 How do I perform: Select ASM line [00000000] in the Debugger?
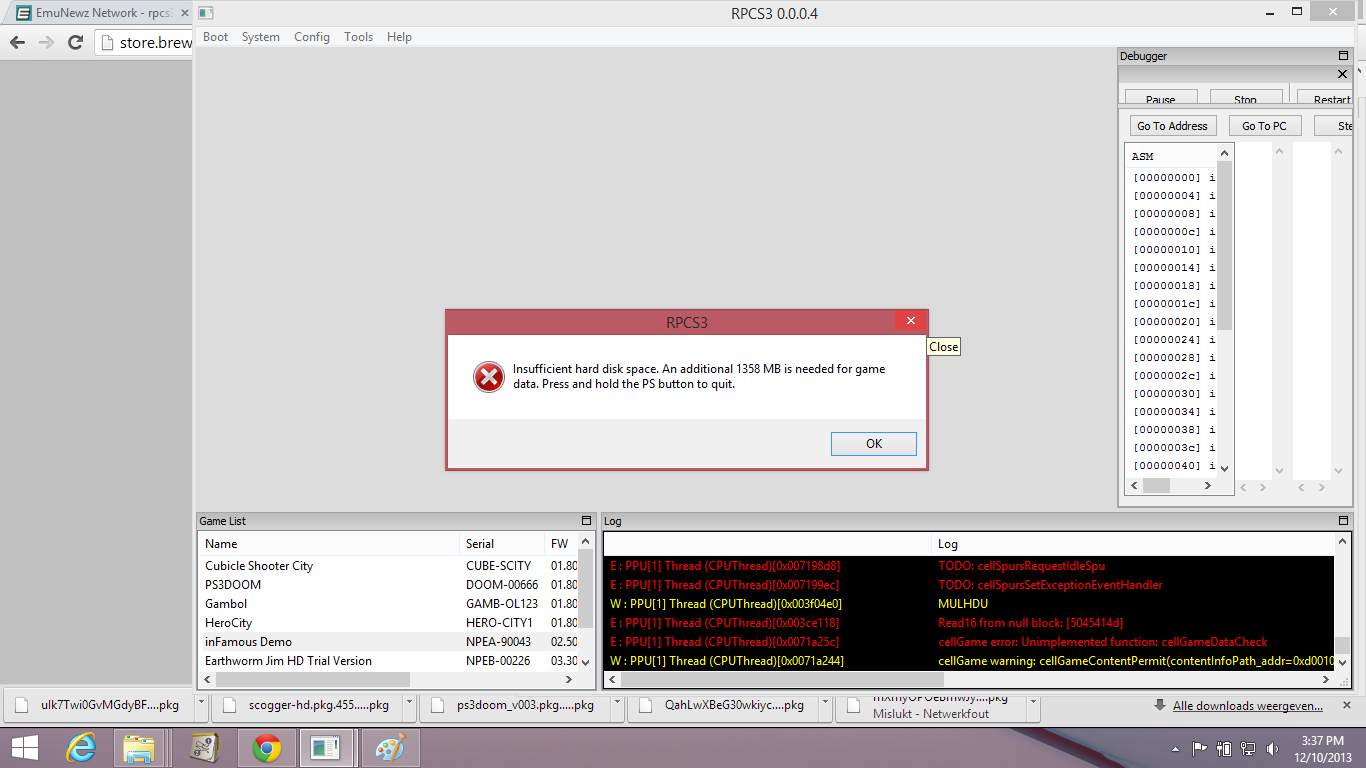[x=1174, y=178]
